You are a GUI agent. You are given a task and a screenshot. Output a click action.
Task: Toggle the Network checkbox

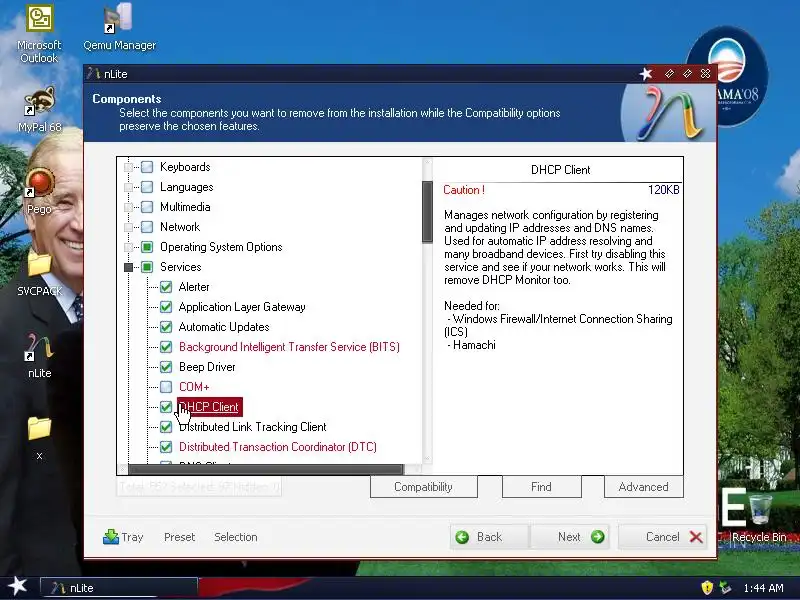pyautogui.click(x=147, y=227)
